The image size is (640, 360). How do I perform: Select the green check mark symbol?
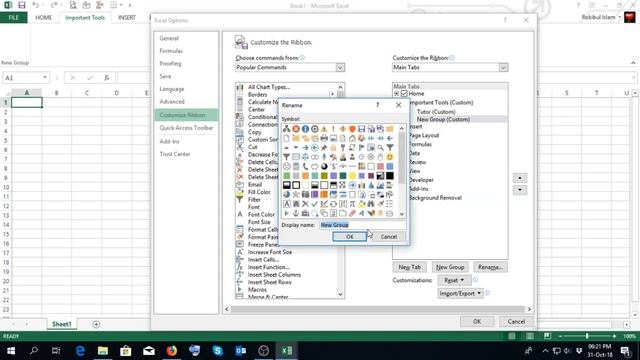[x=315, y=204]
